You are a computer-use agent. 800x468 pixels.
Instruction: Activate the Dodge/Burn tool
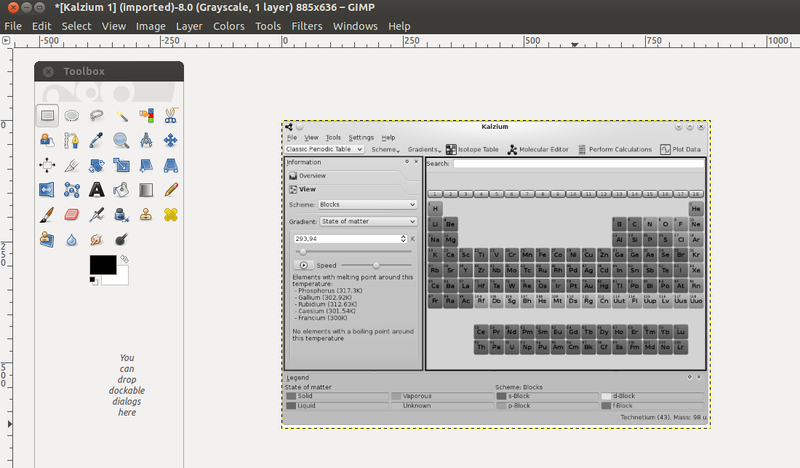coord(121,239)
